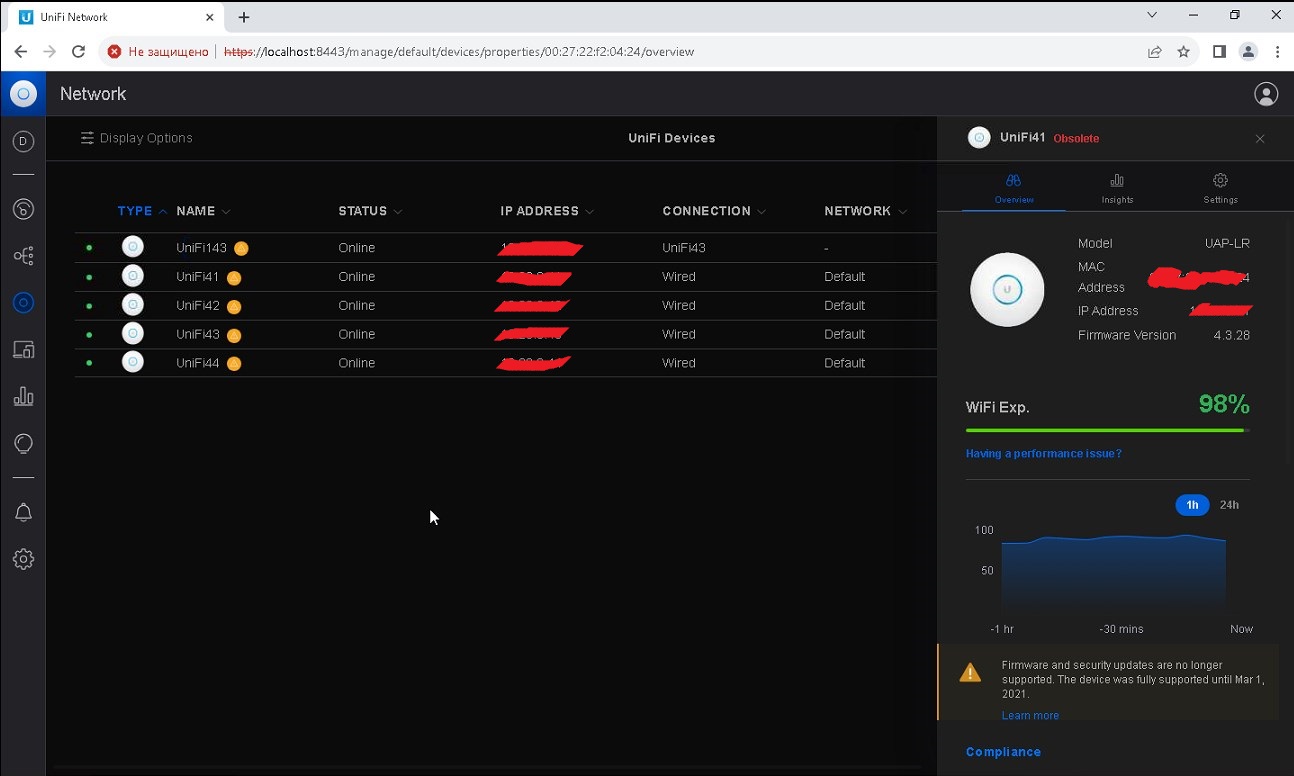Click the UniFi44 device type icon
The height and width of the screenshot is (776, 1294).
click(x=132, y=363)
